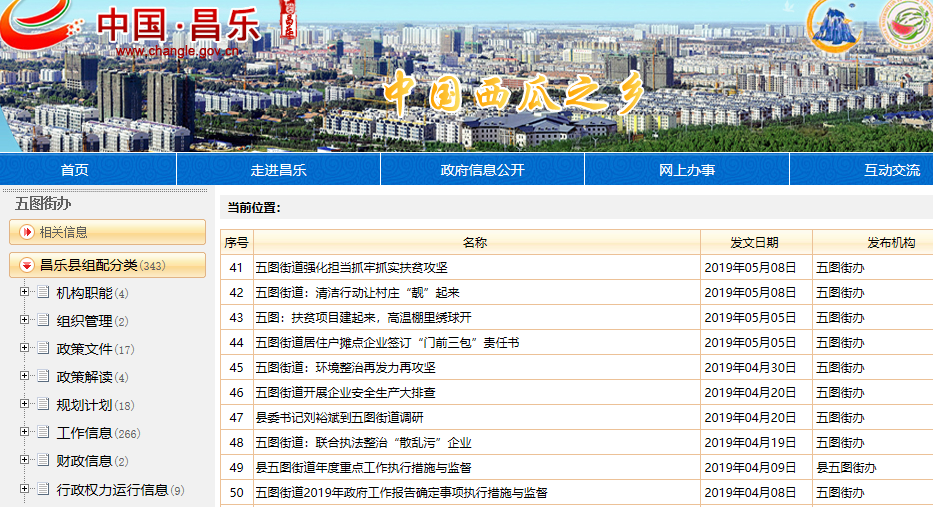Go to the 政府信息公开 menu item
Screen dimensions: 933x507
point(482,170)
